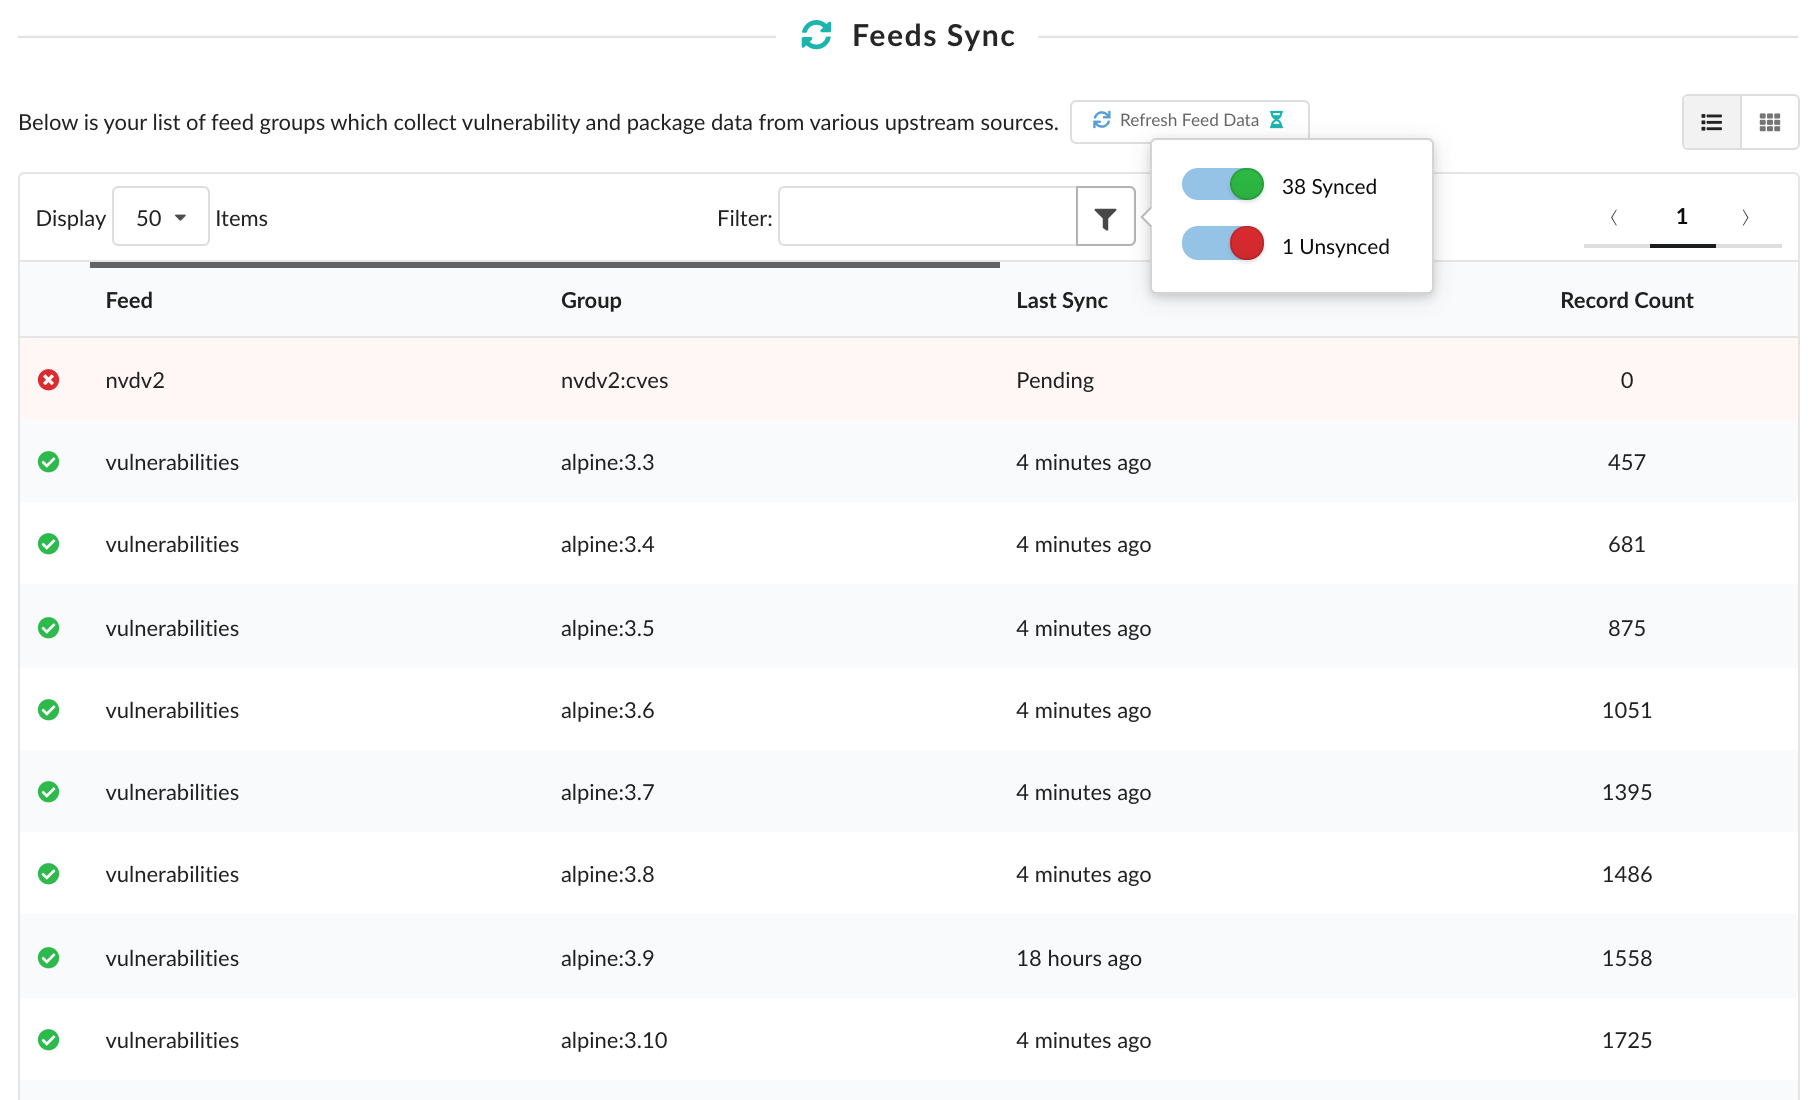Sort by Record Count column header

[x=1626, y=300]
